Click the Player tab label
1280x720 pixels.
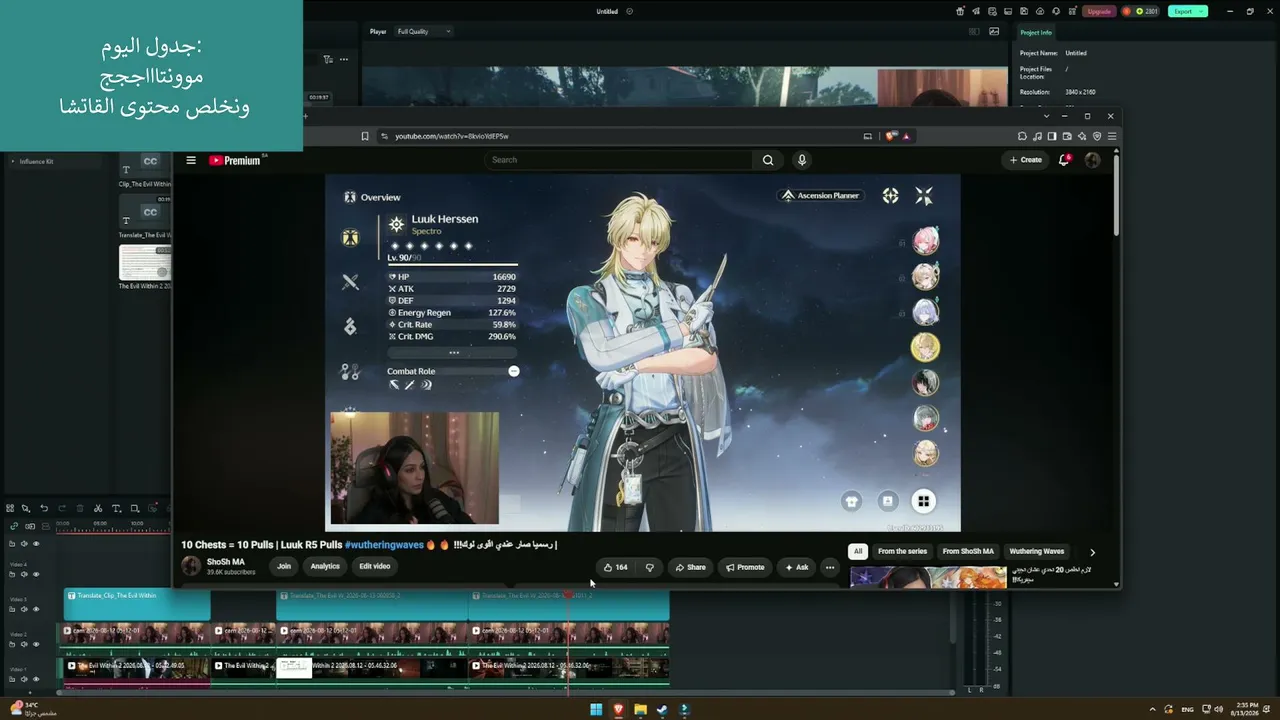coord(378,31)
